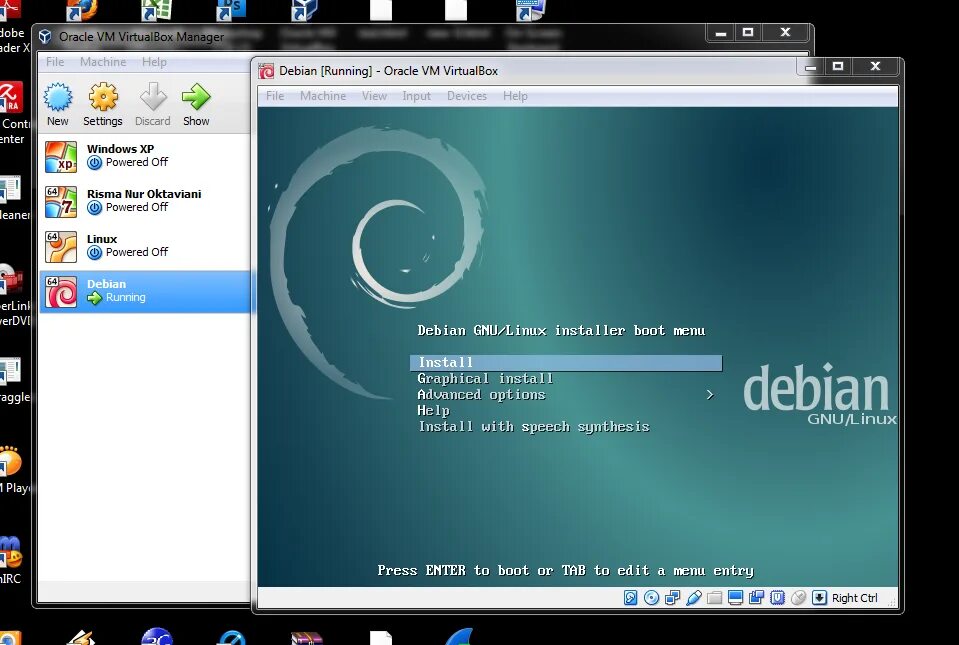Screen dimensions: 959x645
Task: Click keyboard capture arrow icon beside Right Ctrl
Action: 820,598
